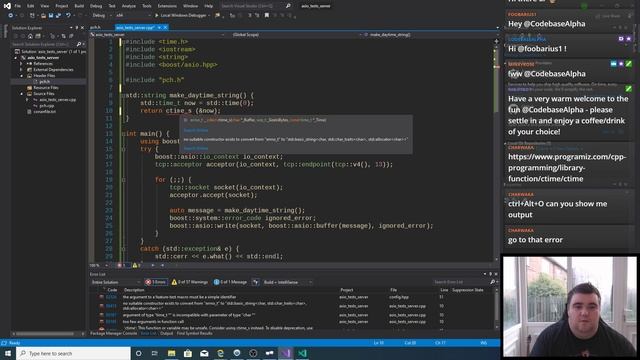Click the Windows taskbar search box

73,353
